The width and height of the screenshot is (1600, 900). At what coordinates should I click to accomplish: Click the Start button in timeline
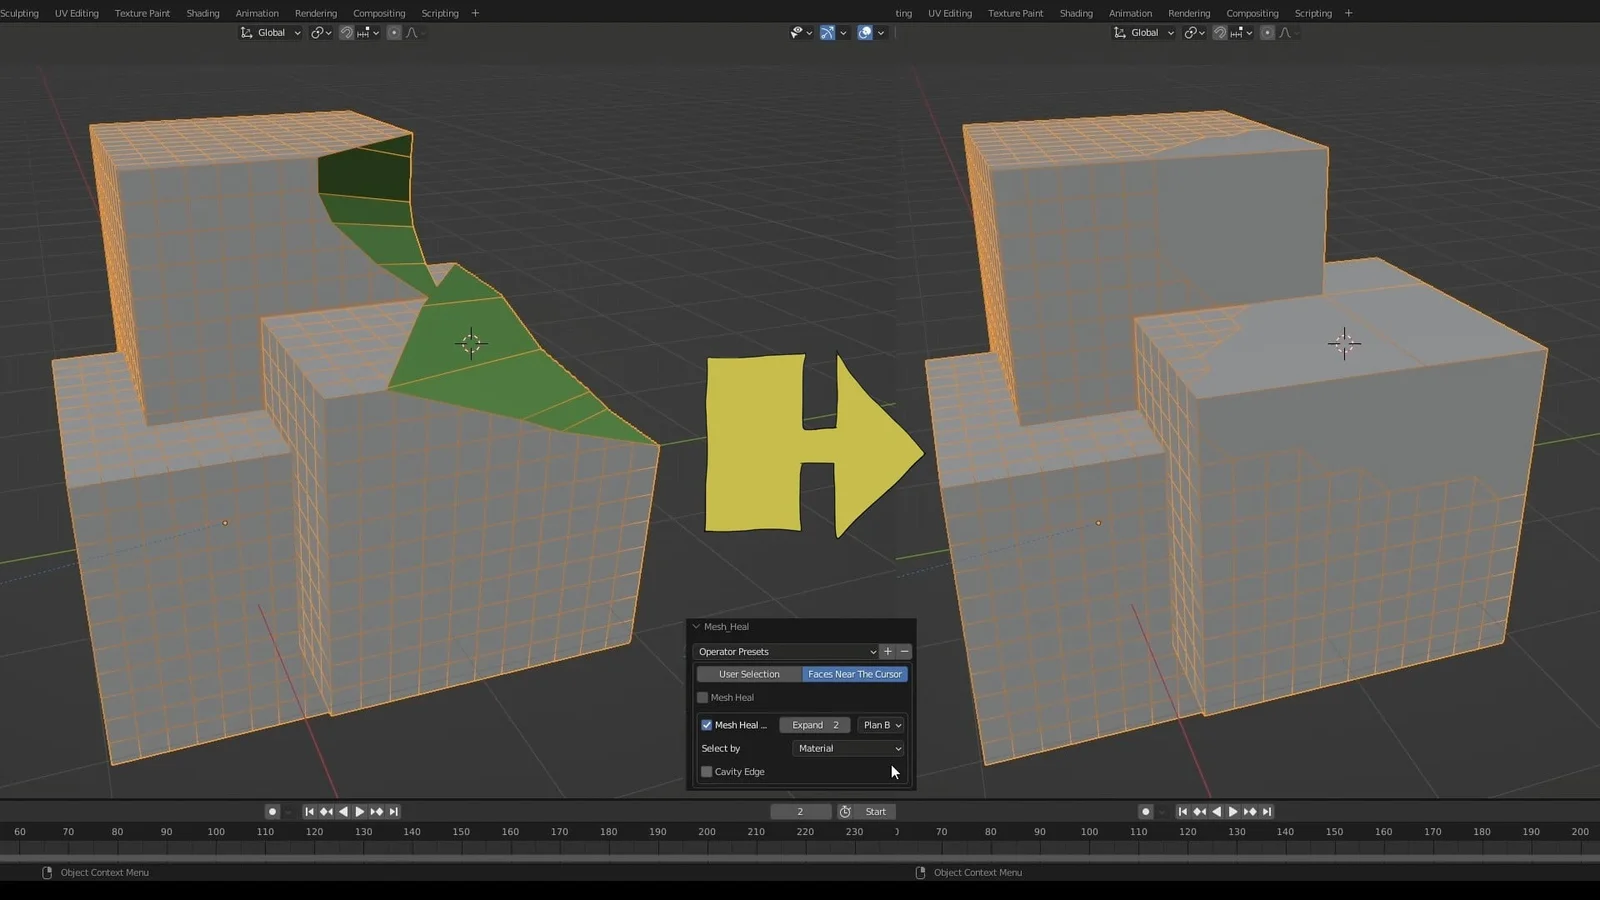click(875, 811)
